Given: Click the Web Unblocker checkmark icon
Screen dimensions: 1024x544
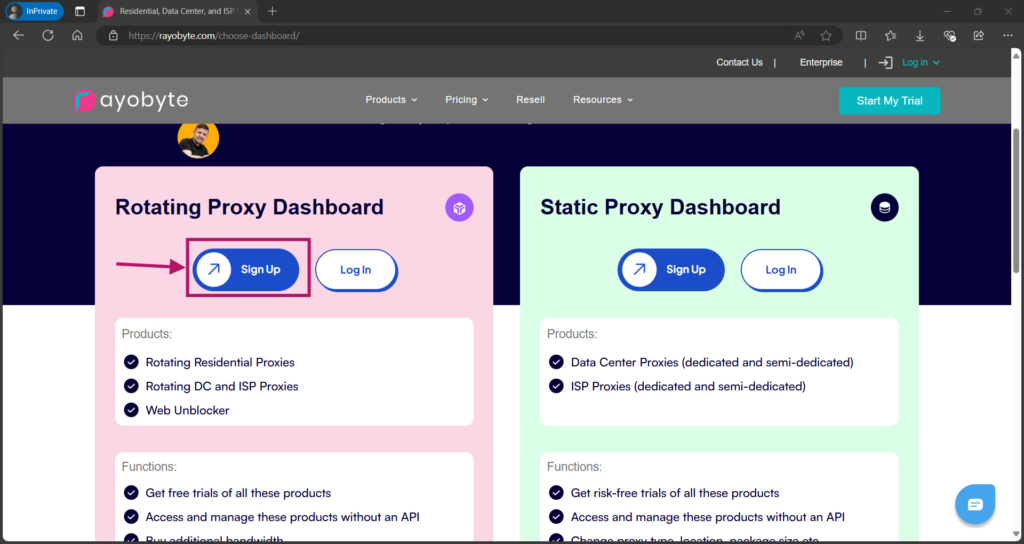Looking at the screenshot, I should (x=131, y=410).
